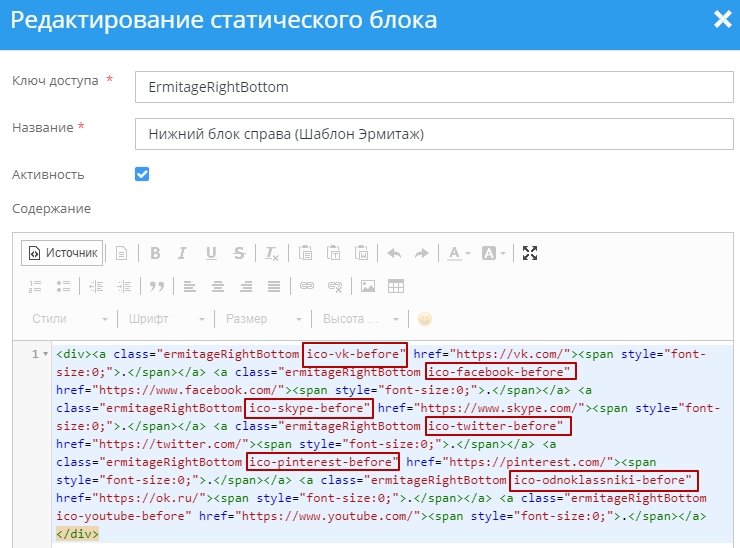The image size is (740, 548).
Task: Toggle bold formatting
Action: (x=155, y=253)
